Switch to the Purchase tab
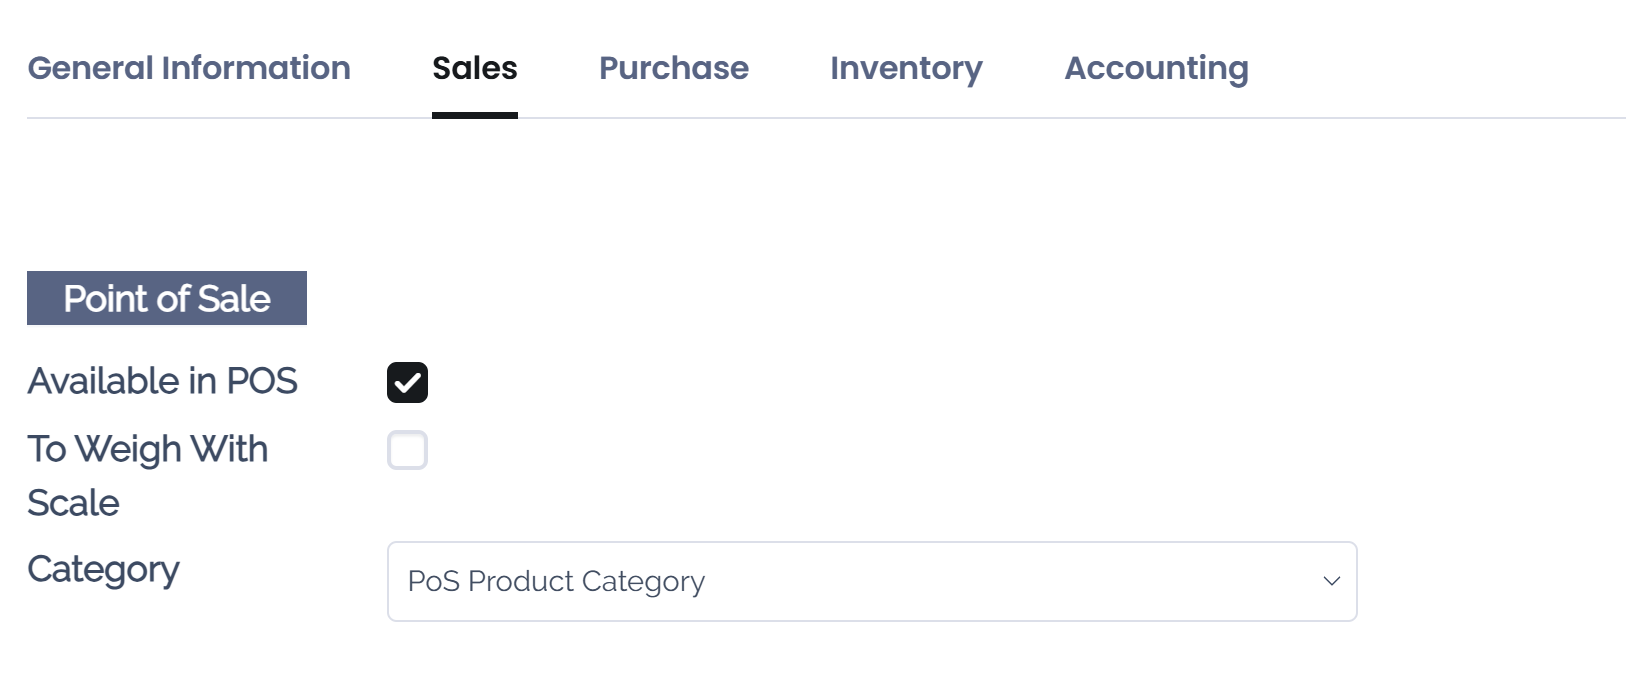1626x699 pixels. tap(673, 68)
